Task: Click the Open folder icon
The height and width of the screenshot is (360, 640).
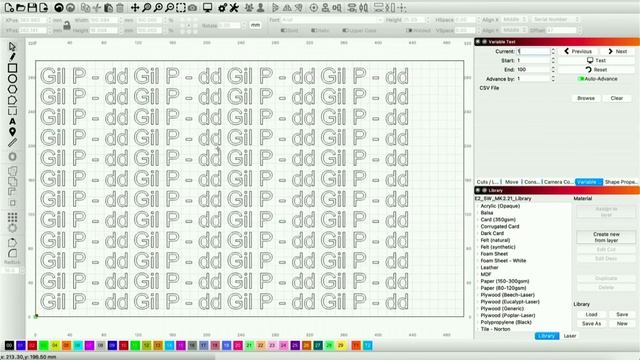Action: (20, 7)
